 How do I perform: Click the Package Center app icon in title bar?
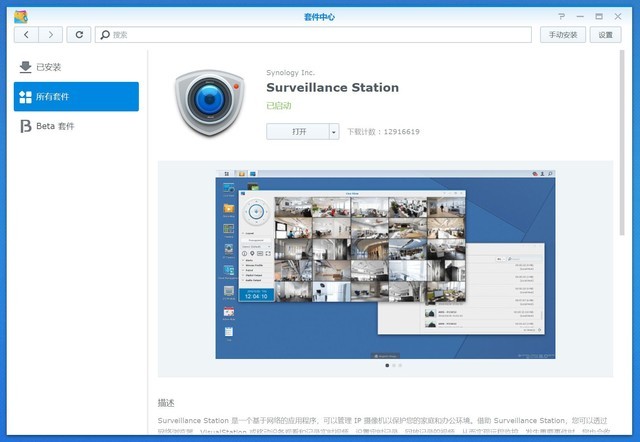[20, 17]
